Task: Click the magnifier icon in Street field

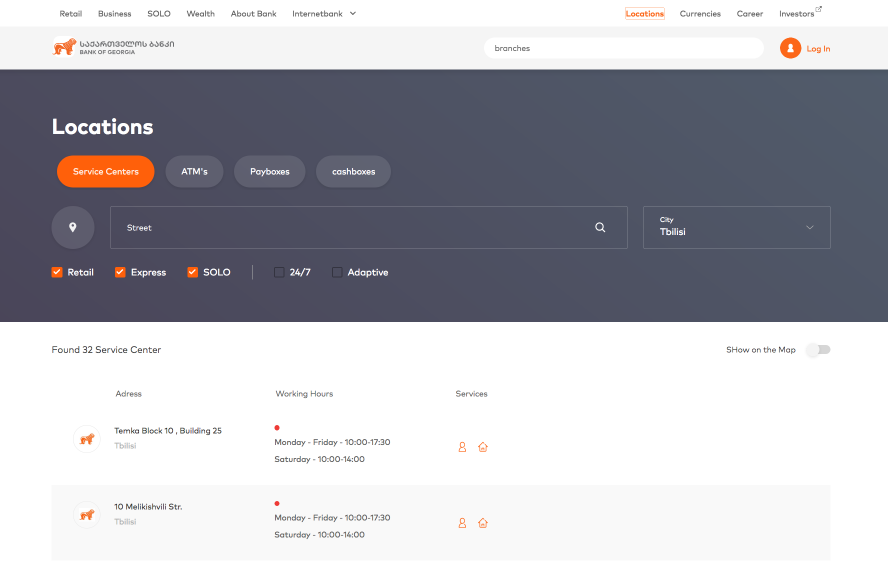Action: (600, 227)
